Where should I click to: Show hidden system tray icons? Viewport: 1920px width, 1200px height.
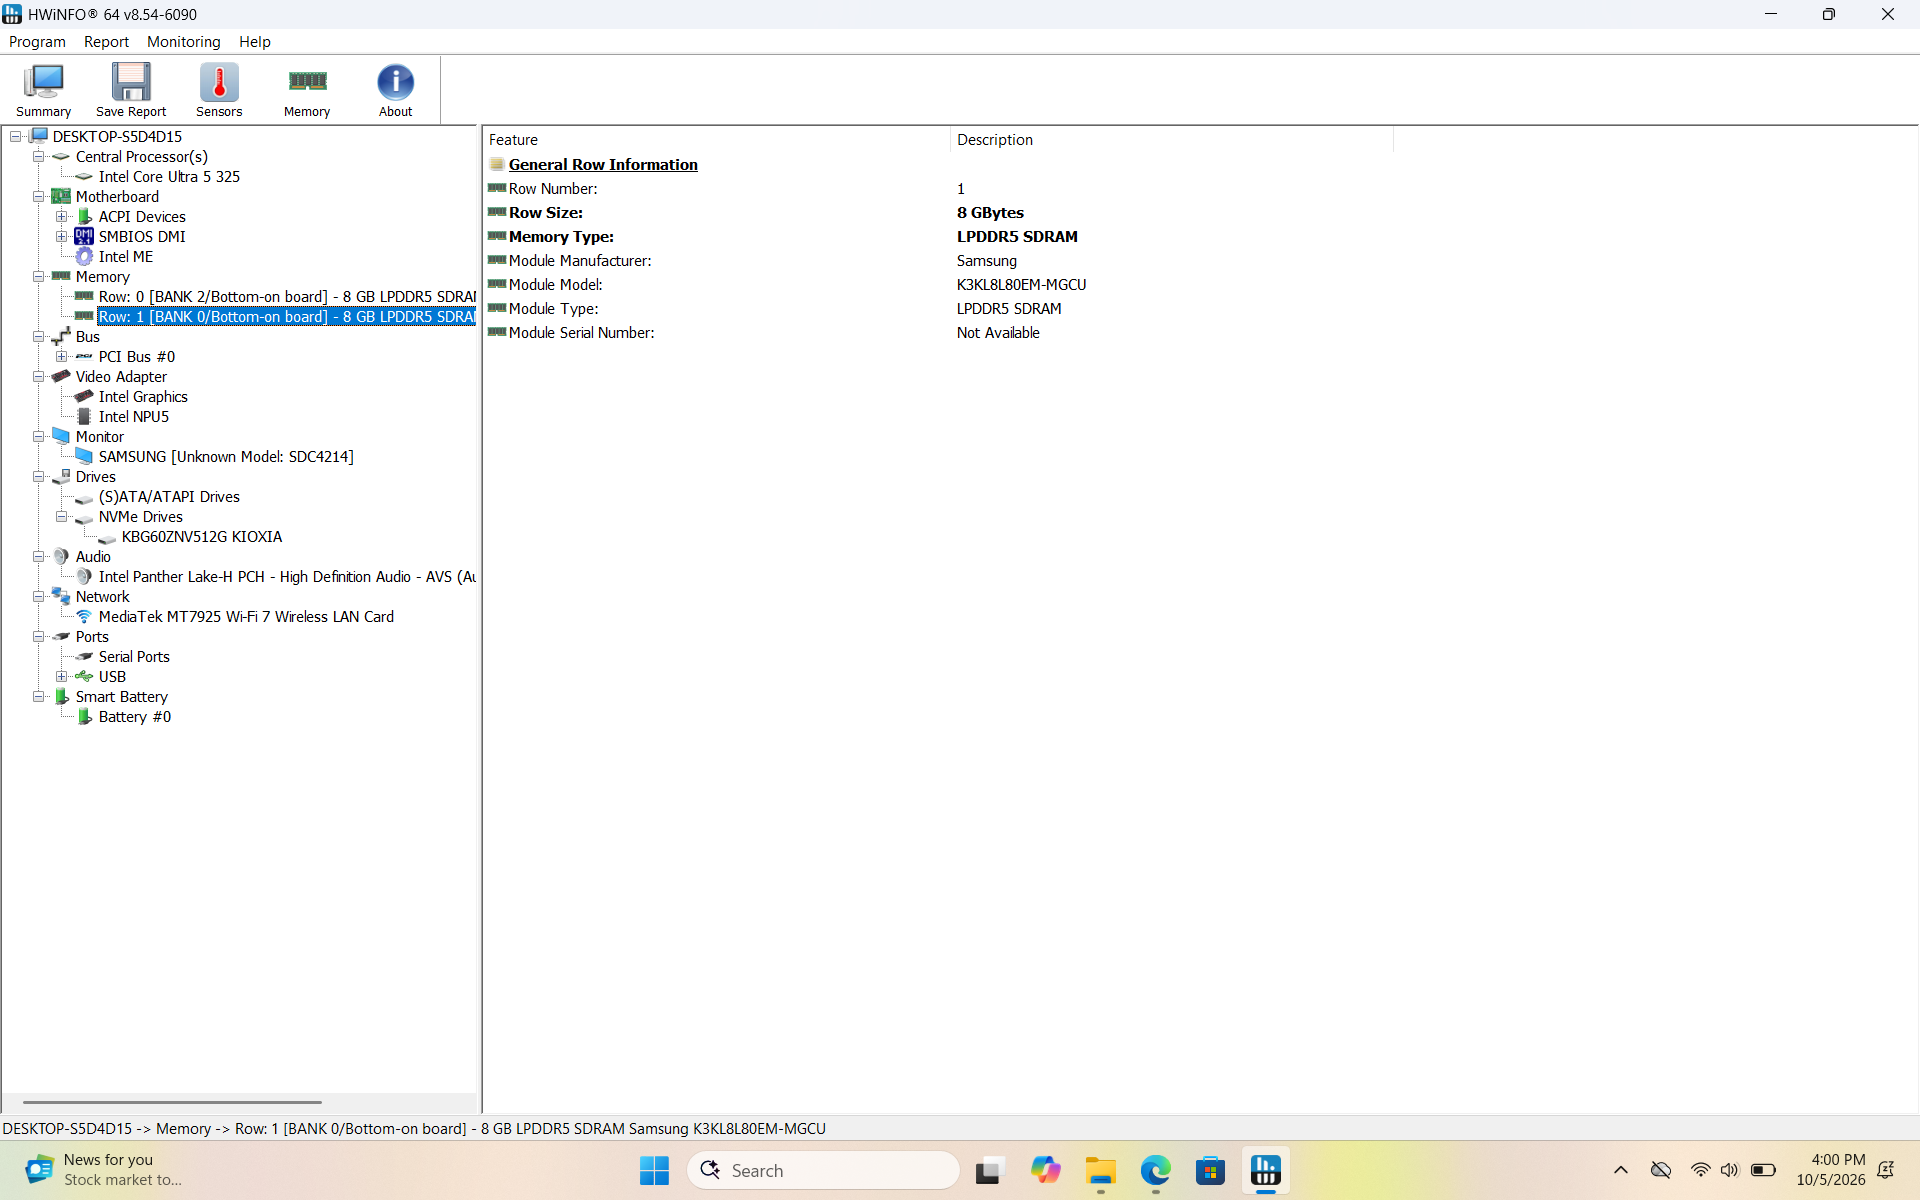tap(1621, 1170)
